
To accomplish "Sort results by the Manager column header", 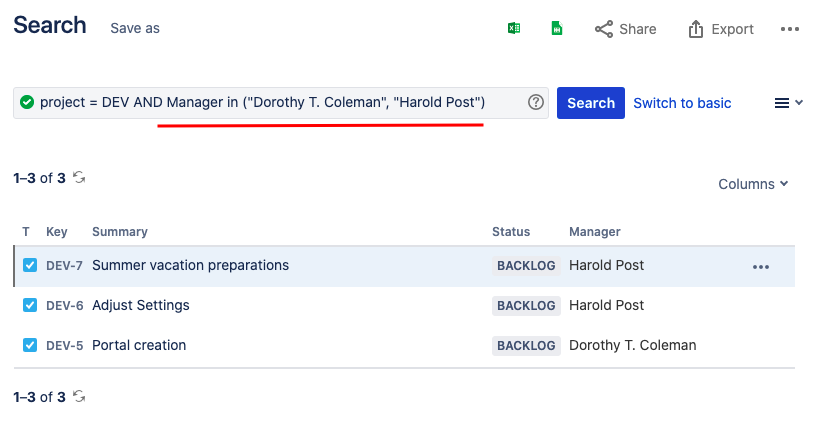I will pos(595,232).
